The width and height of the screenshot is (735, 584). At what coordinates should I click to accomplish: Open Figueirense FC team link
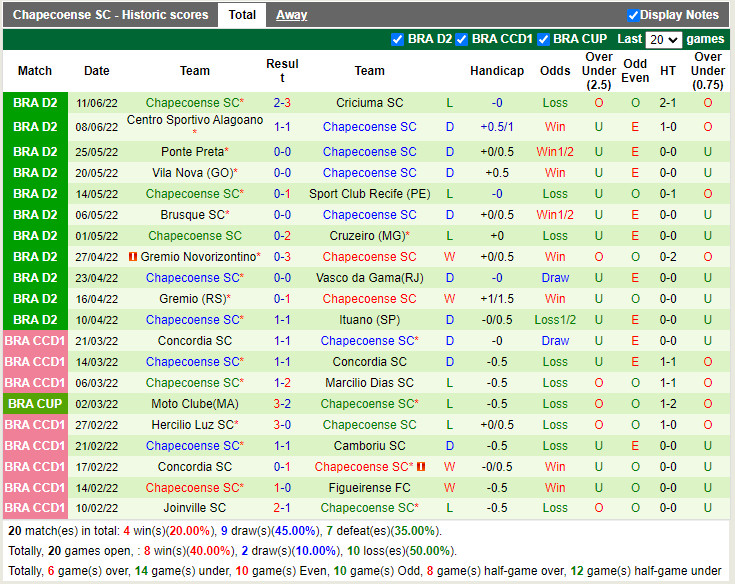[369, 488]
